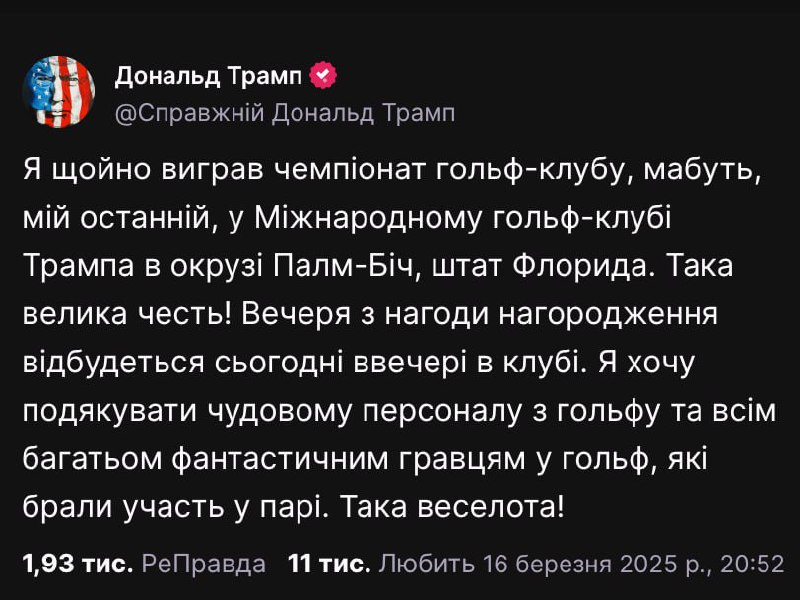Click the РеПравда label
800x600 pixels.
tap(204, 563)
